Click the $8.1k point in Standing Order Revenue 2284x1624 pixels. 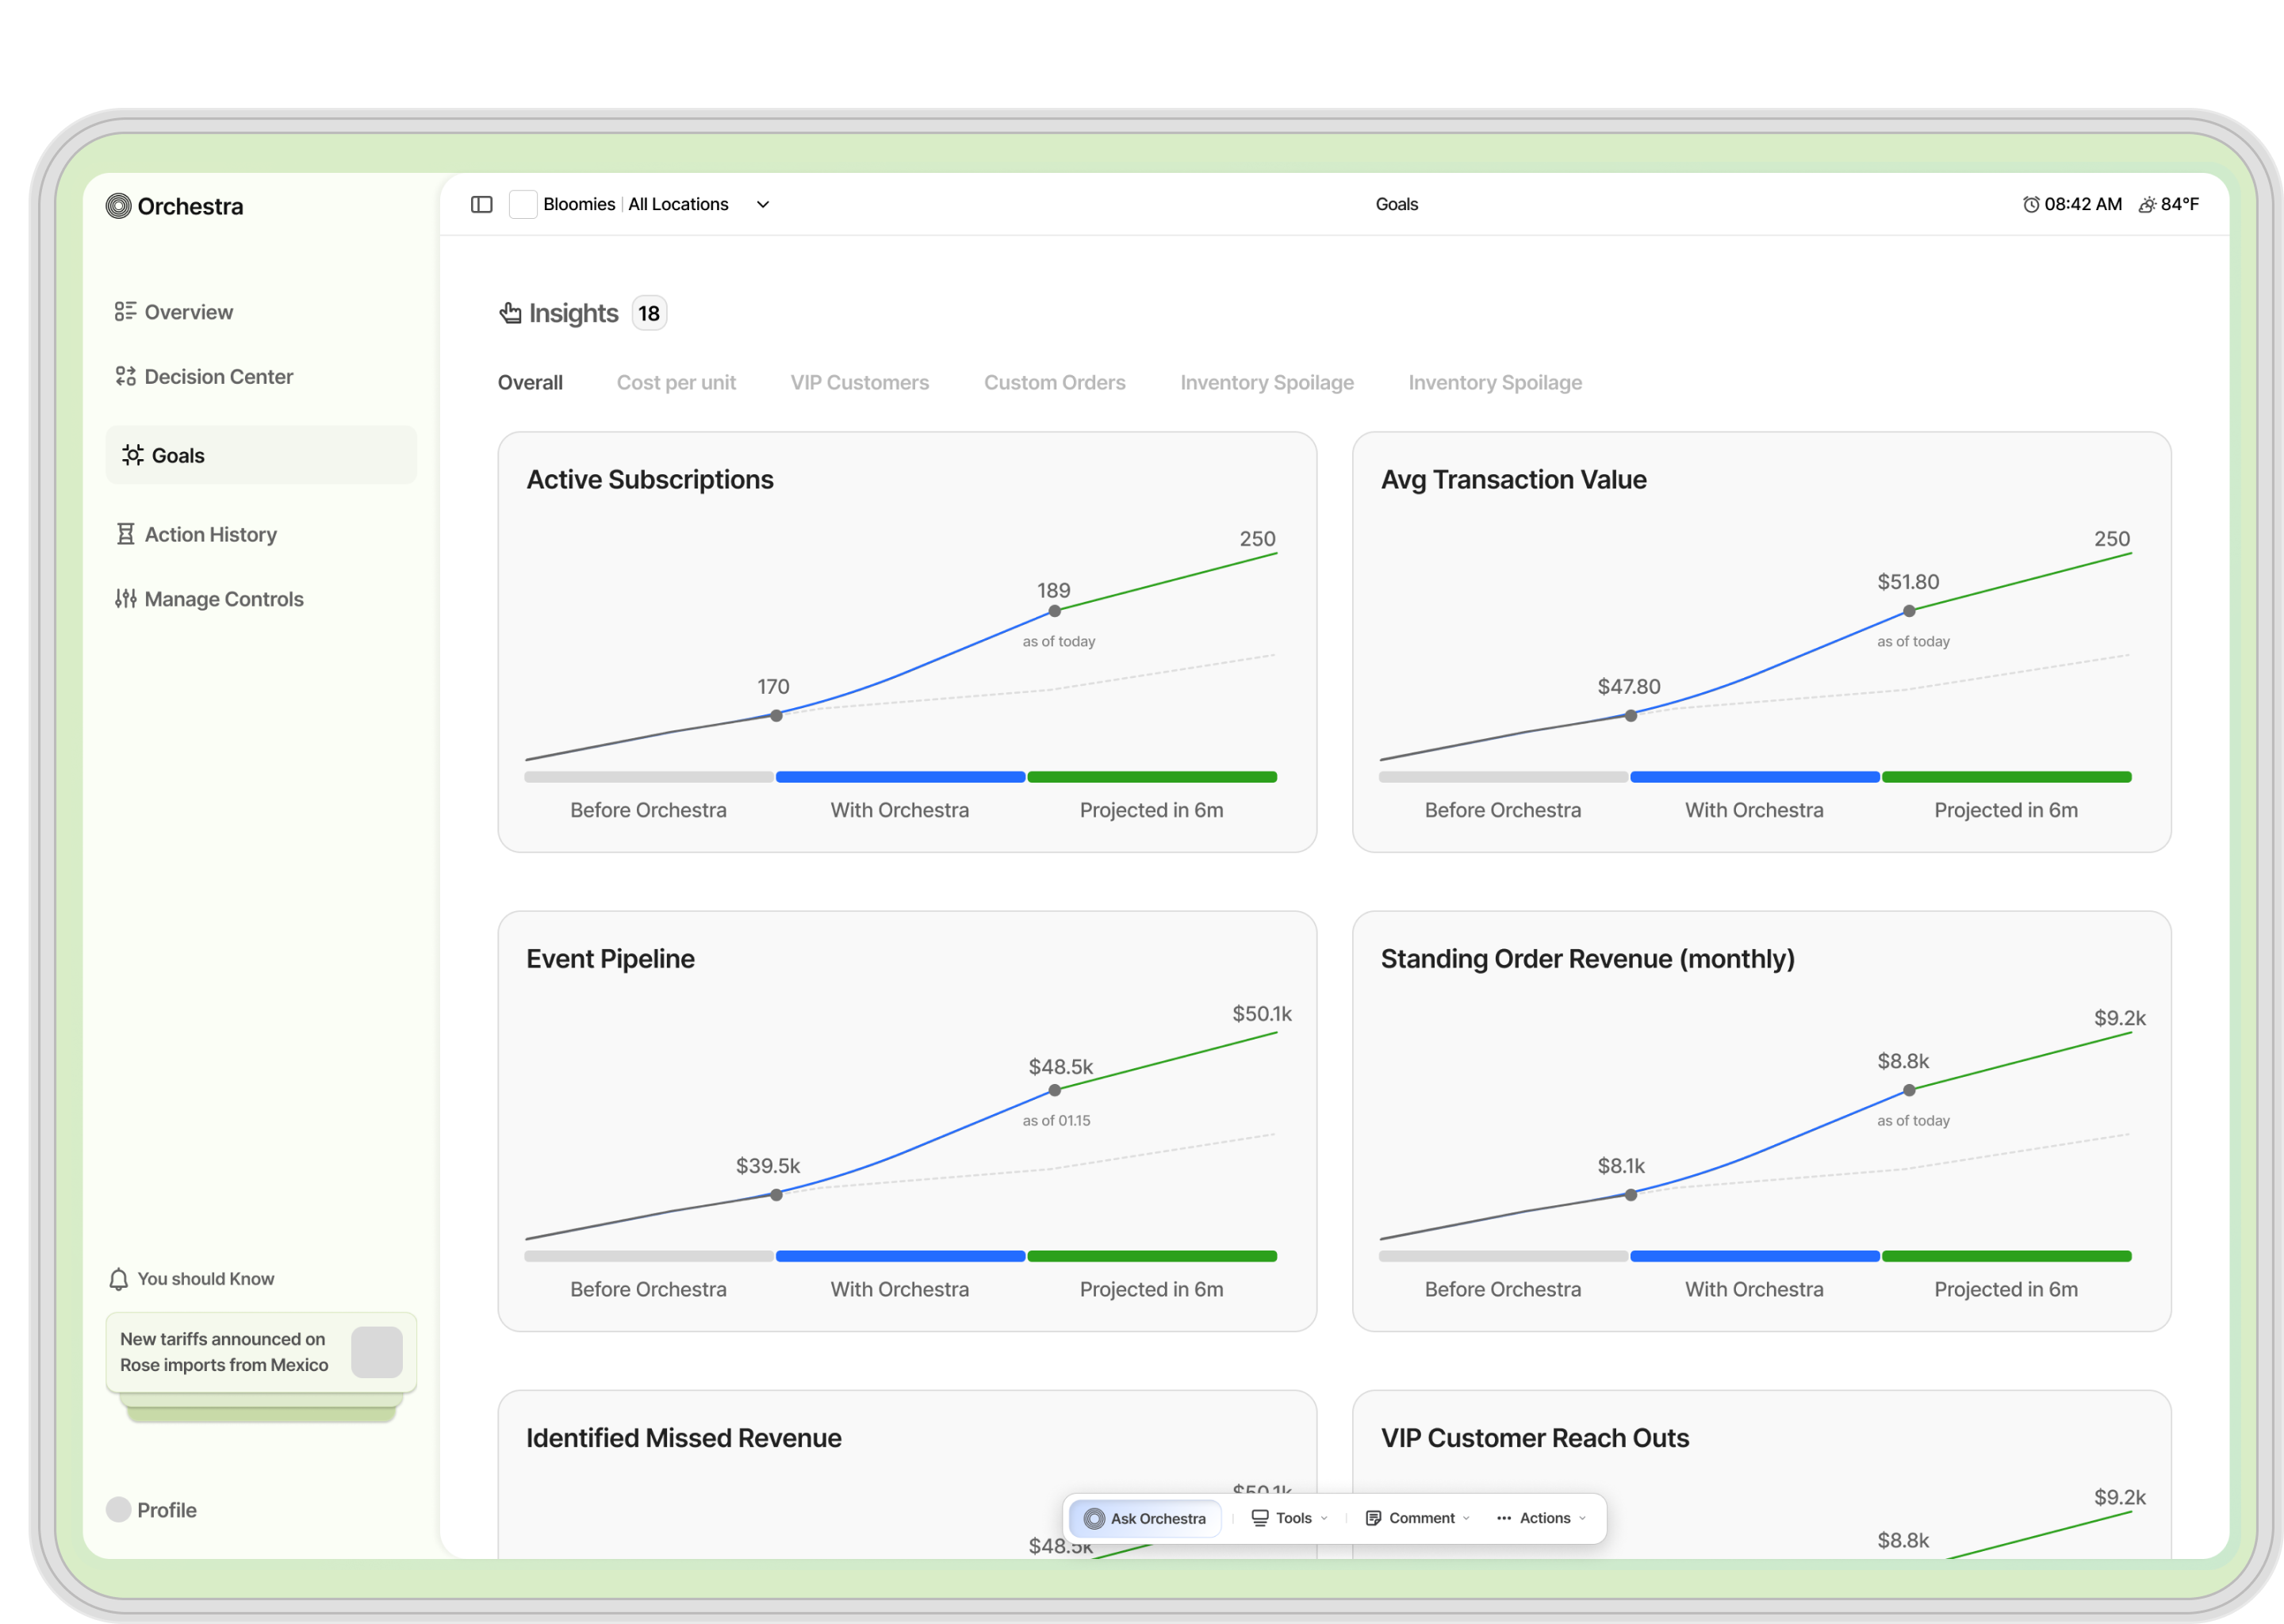[1630, 1194]
